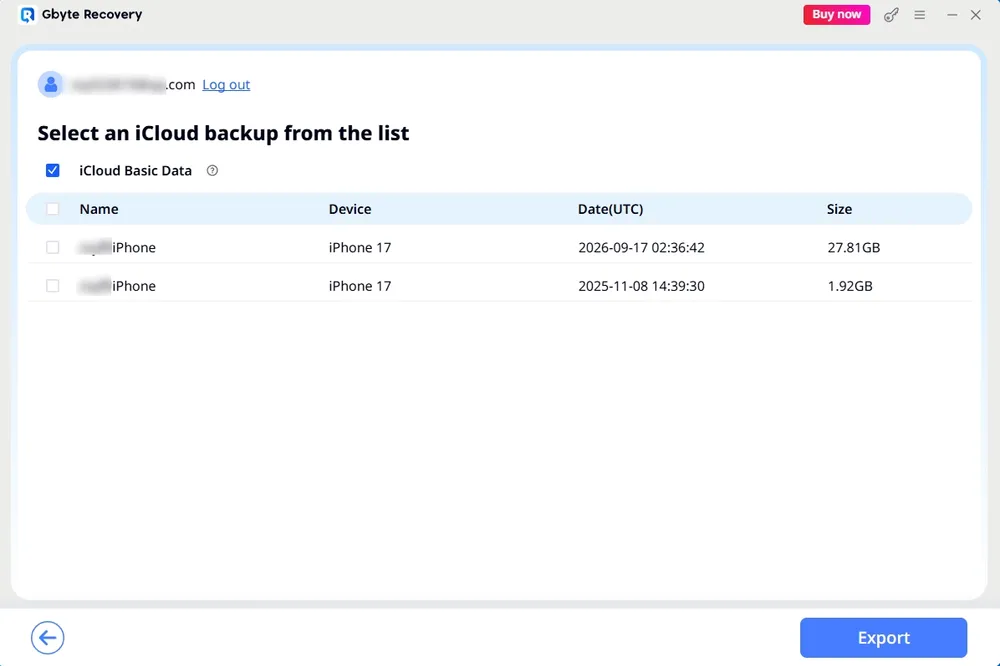Go back with the arrow button
This screenshot has width=1000, height=666.
(x=48, y=637)
